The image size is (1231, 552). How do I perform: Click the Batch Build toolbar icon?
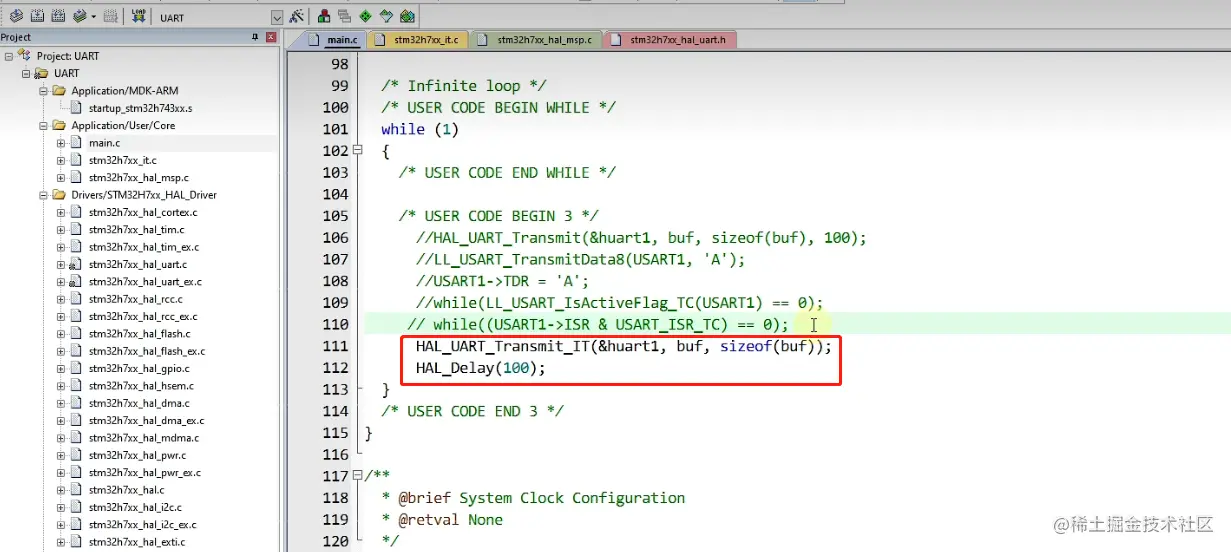click(79, 16)
